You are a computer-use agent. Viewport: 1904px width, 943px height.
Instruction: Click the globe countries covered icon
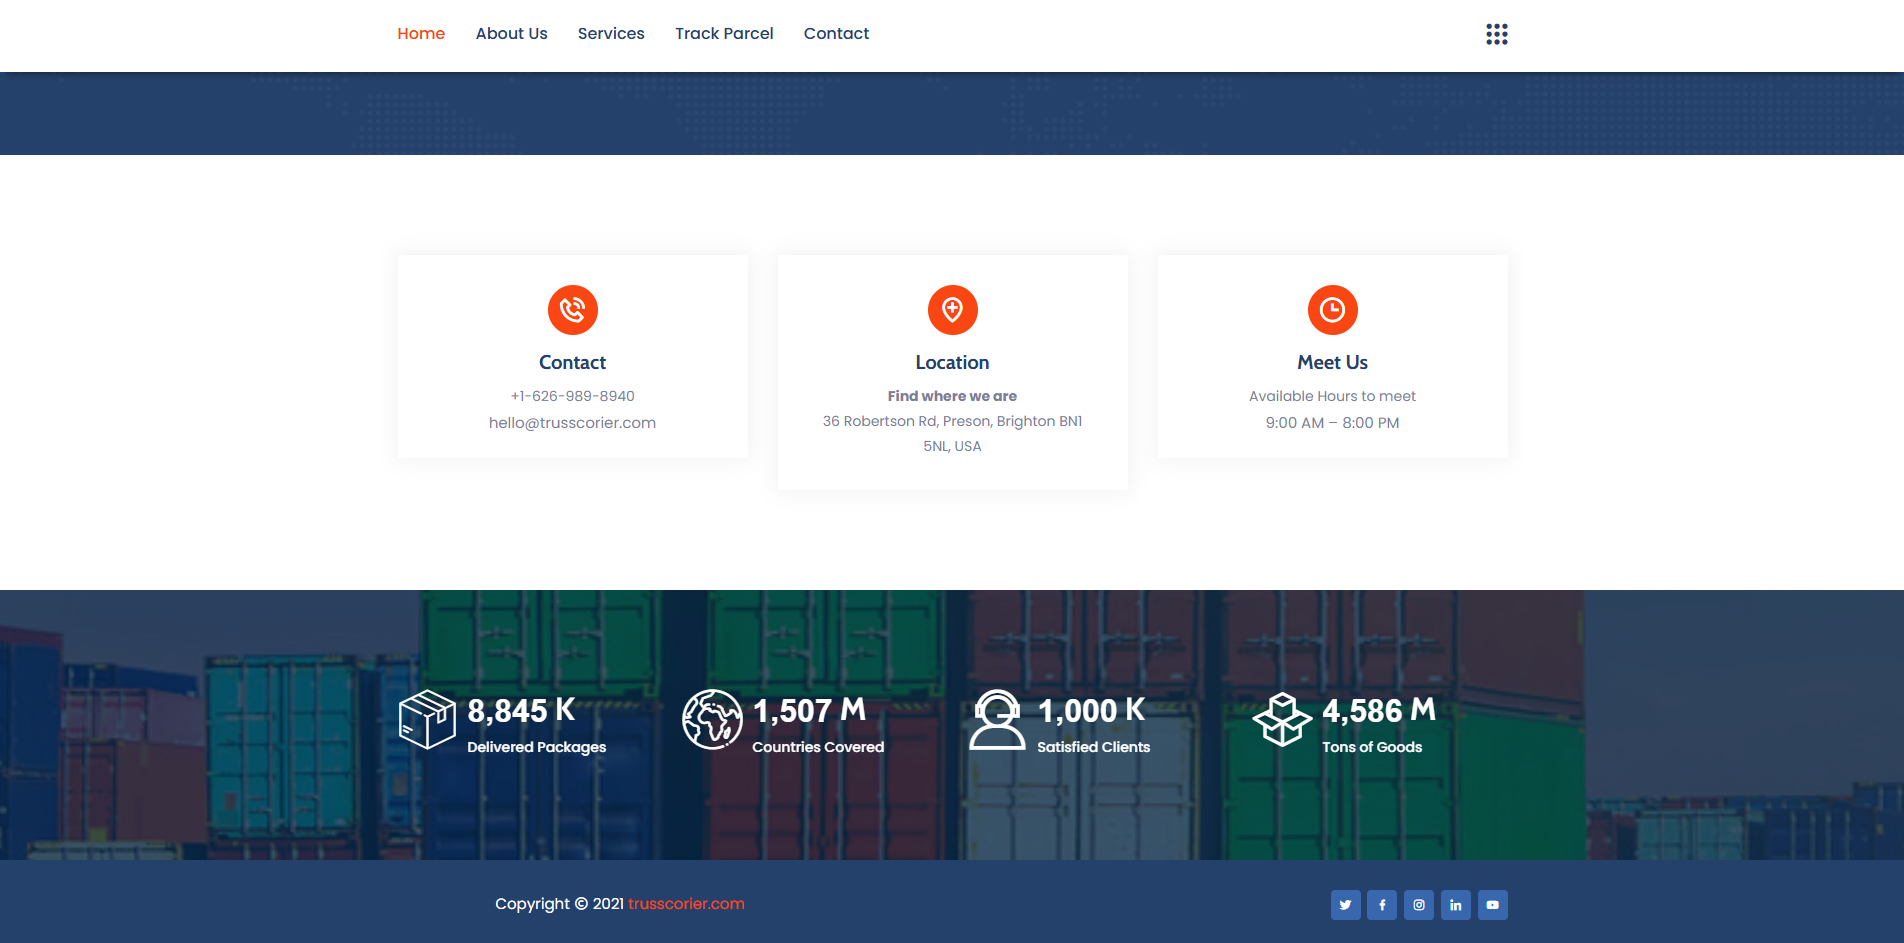(712, 719)
